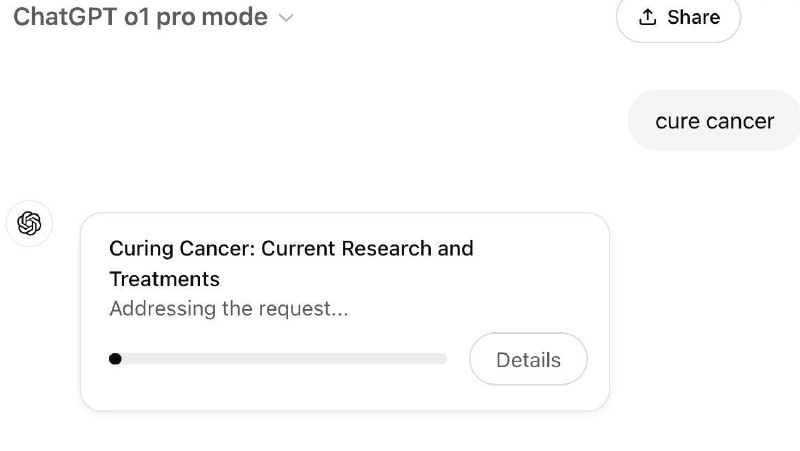Click the far right end of the progress track
800x451 pixels.
pyautogui.click(x=443, y=359)
